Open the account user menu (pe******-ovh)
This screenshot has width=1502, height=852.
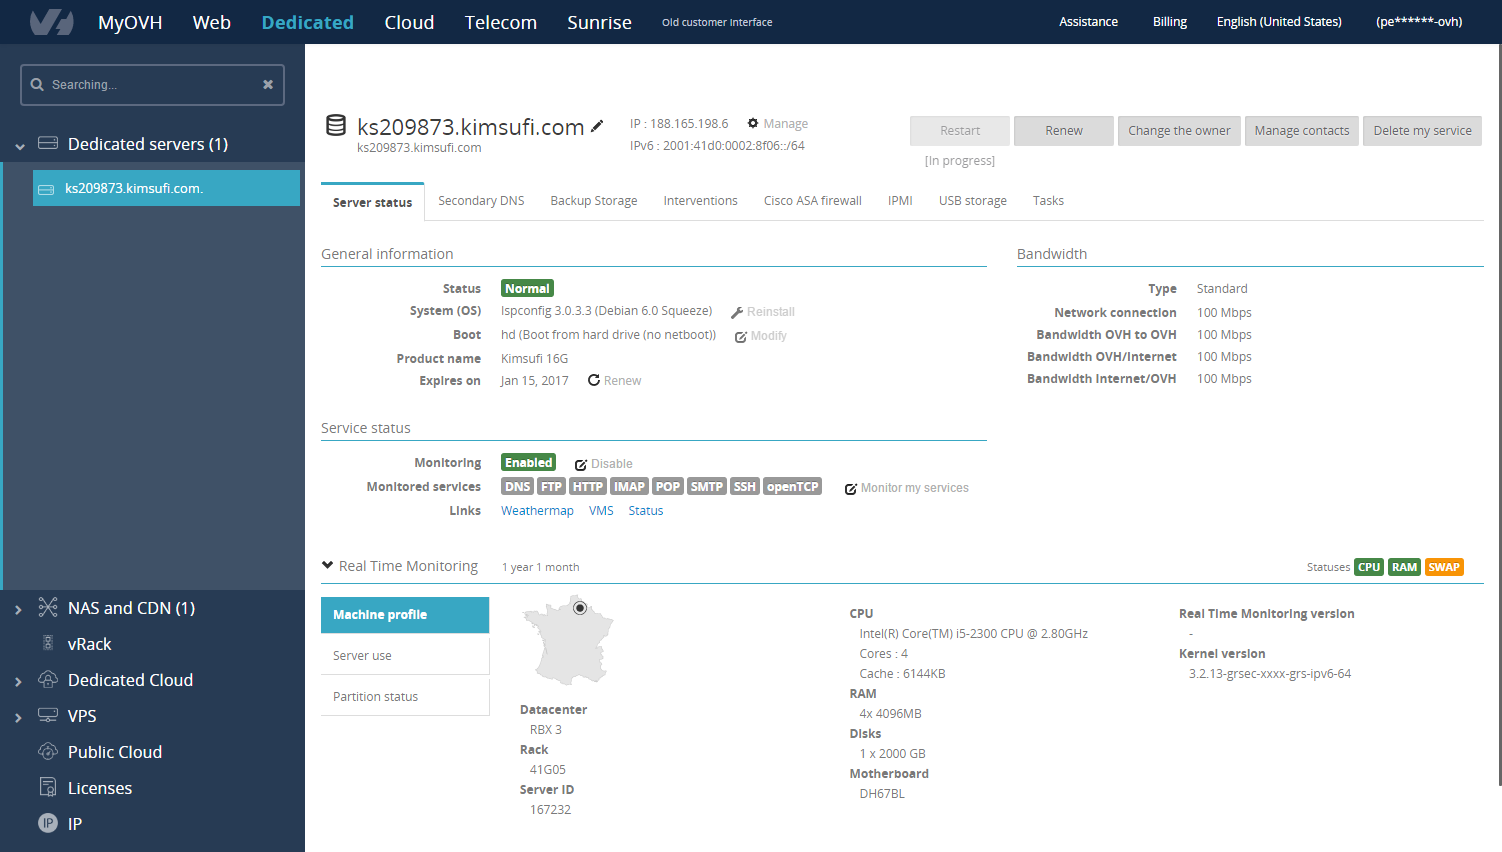1419,22
